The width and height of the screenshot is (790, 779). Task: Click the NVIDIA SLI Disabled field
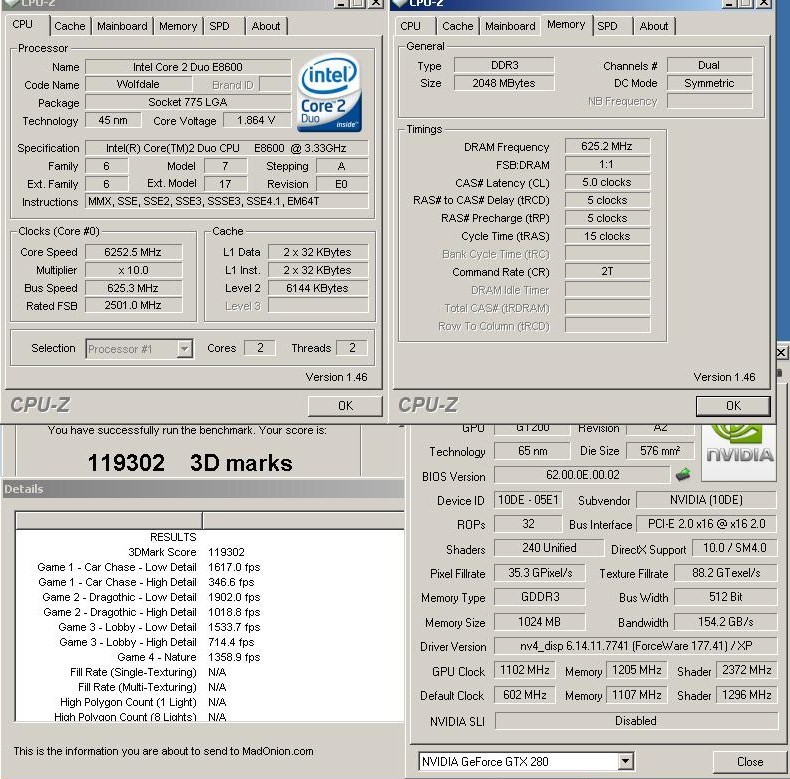636,721
